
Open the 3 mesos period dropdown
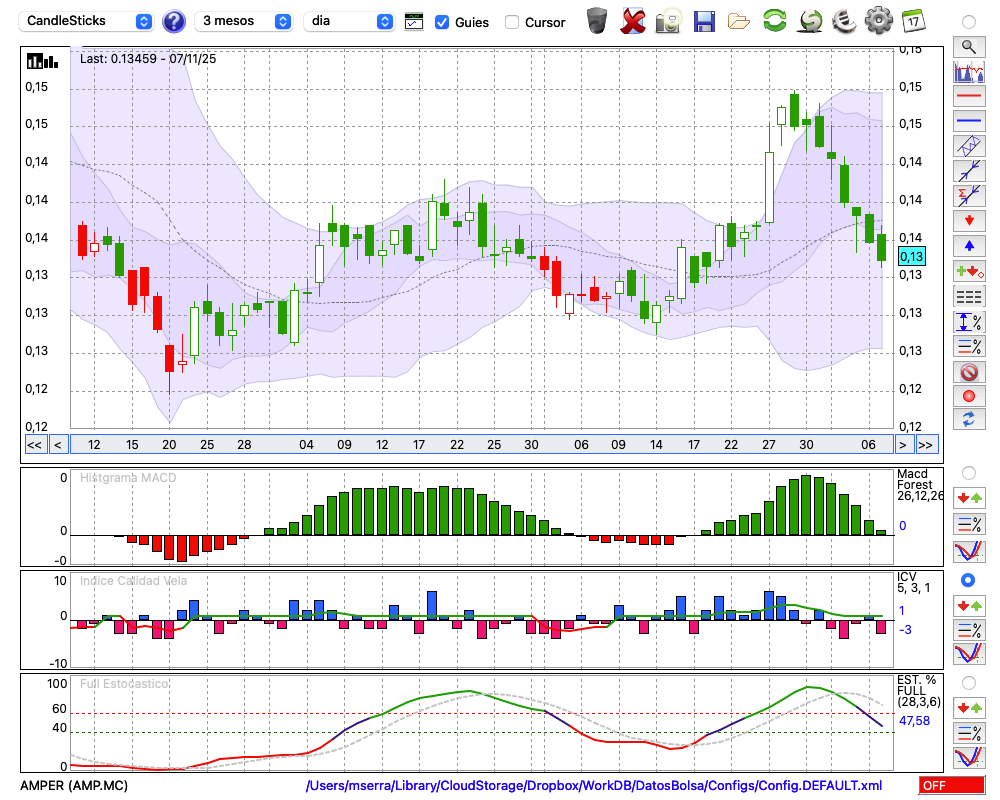click(x=245, y=21)
